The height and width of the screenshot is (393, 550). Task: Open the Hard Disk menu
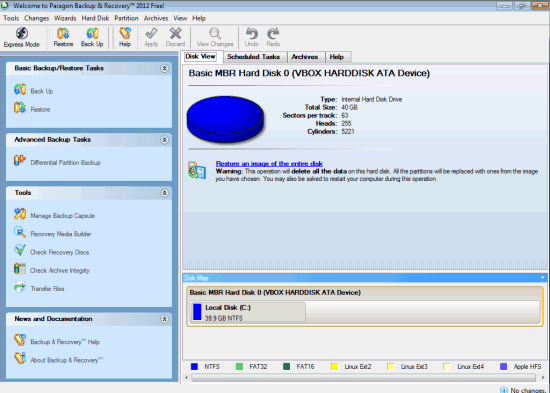pyautogui.click(x=95, y=18)
